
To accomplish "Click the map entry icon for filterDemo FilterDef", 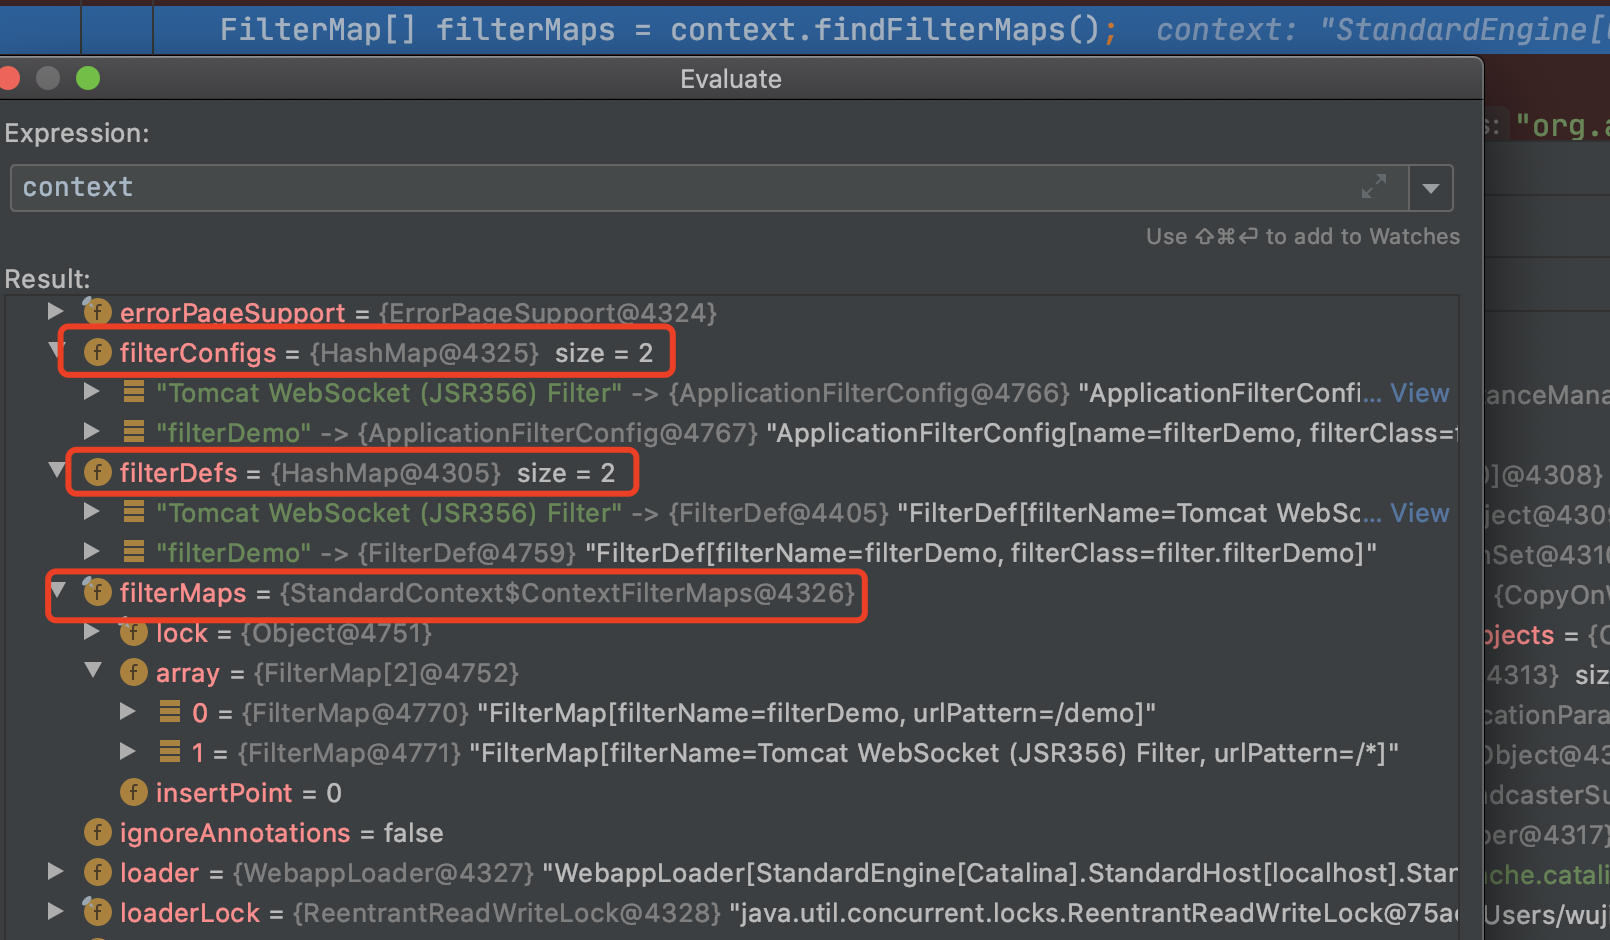I will [133, 552].
